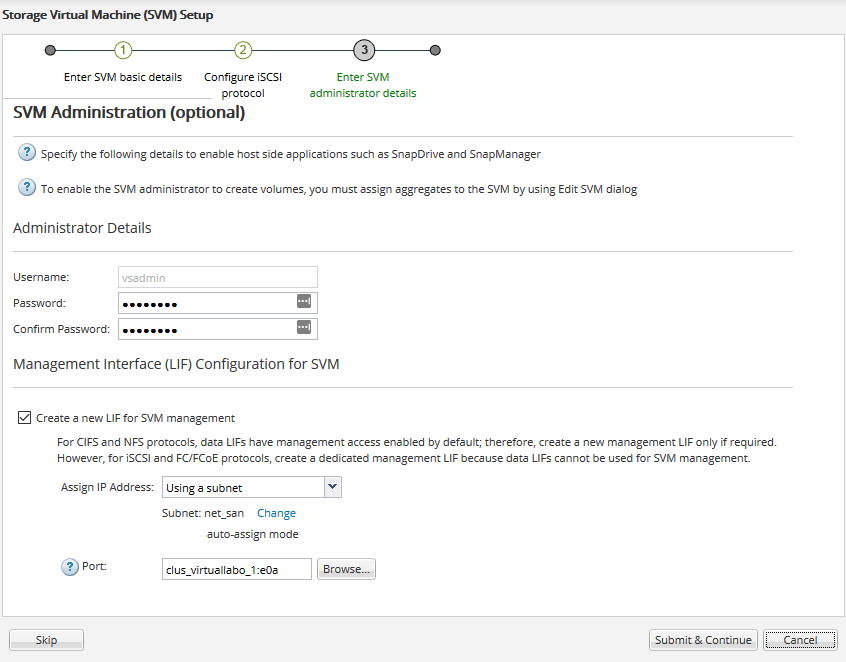Screen dimensions: 846x662
Task: Click 'SVM Administration (optional)' heading
Action: click(x=129, y=112)
